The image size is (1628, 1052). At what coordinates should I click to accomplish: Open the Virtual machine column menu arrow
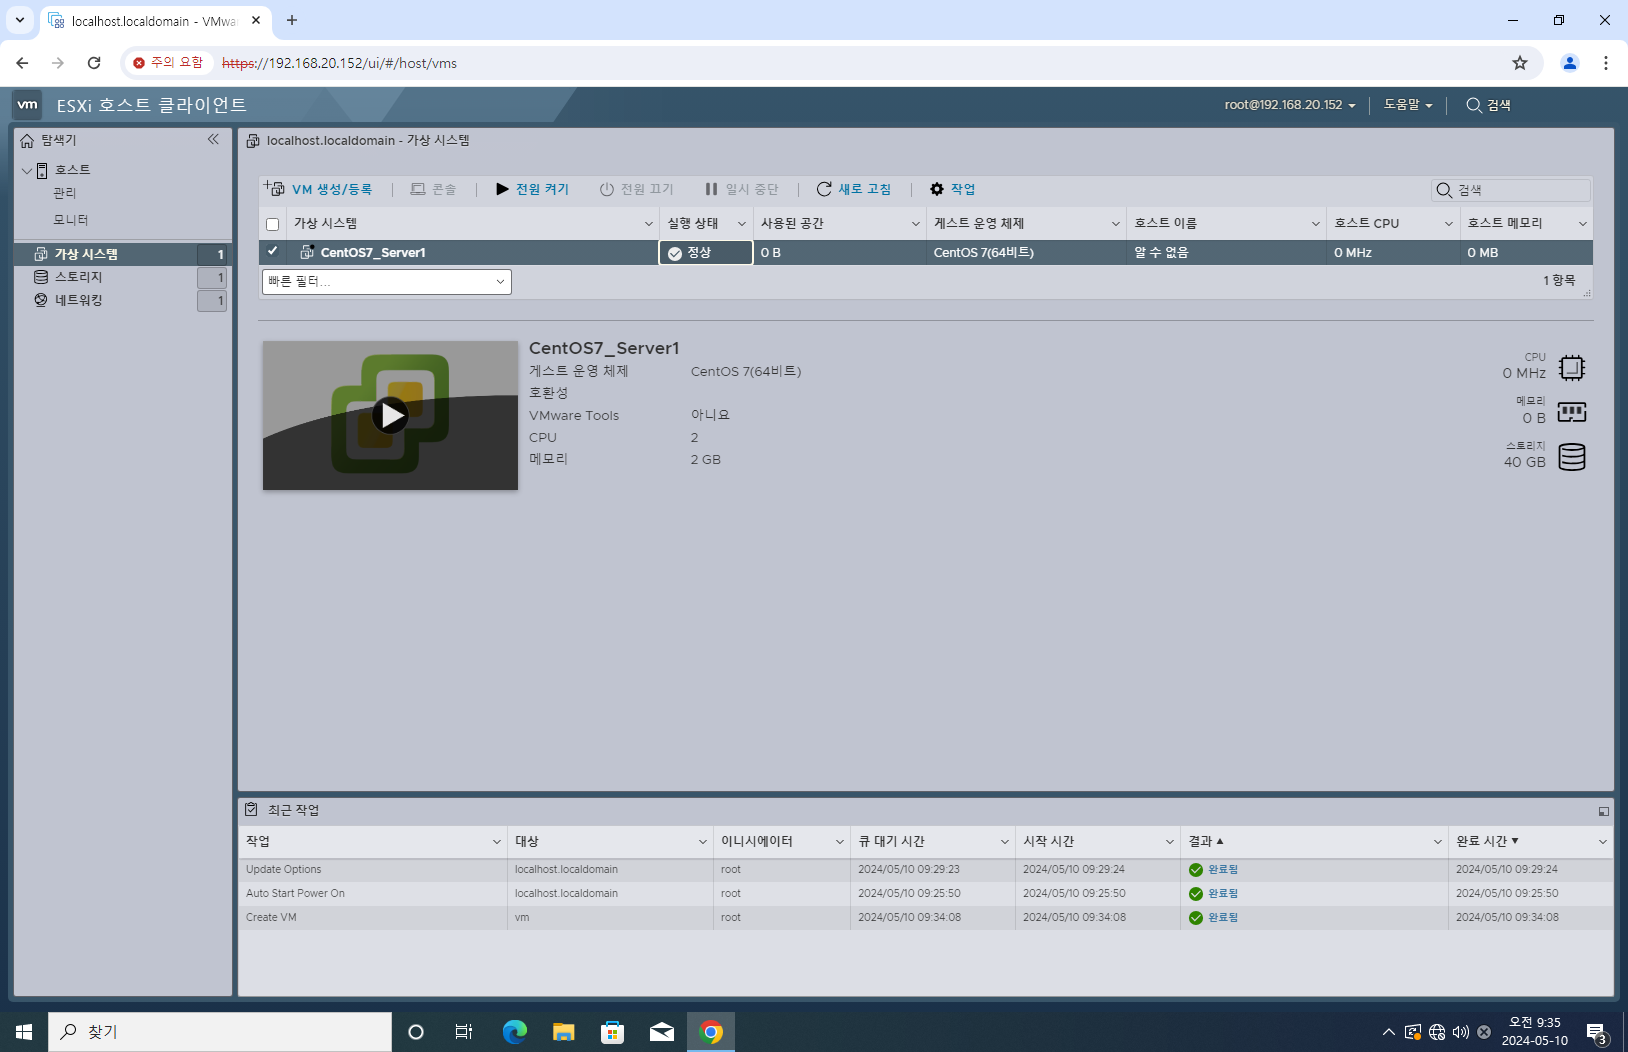point(648,224)
